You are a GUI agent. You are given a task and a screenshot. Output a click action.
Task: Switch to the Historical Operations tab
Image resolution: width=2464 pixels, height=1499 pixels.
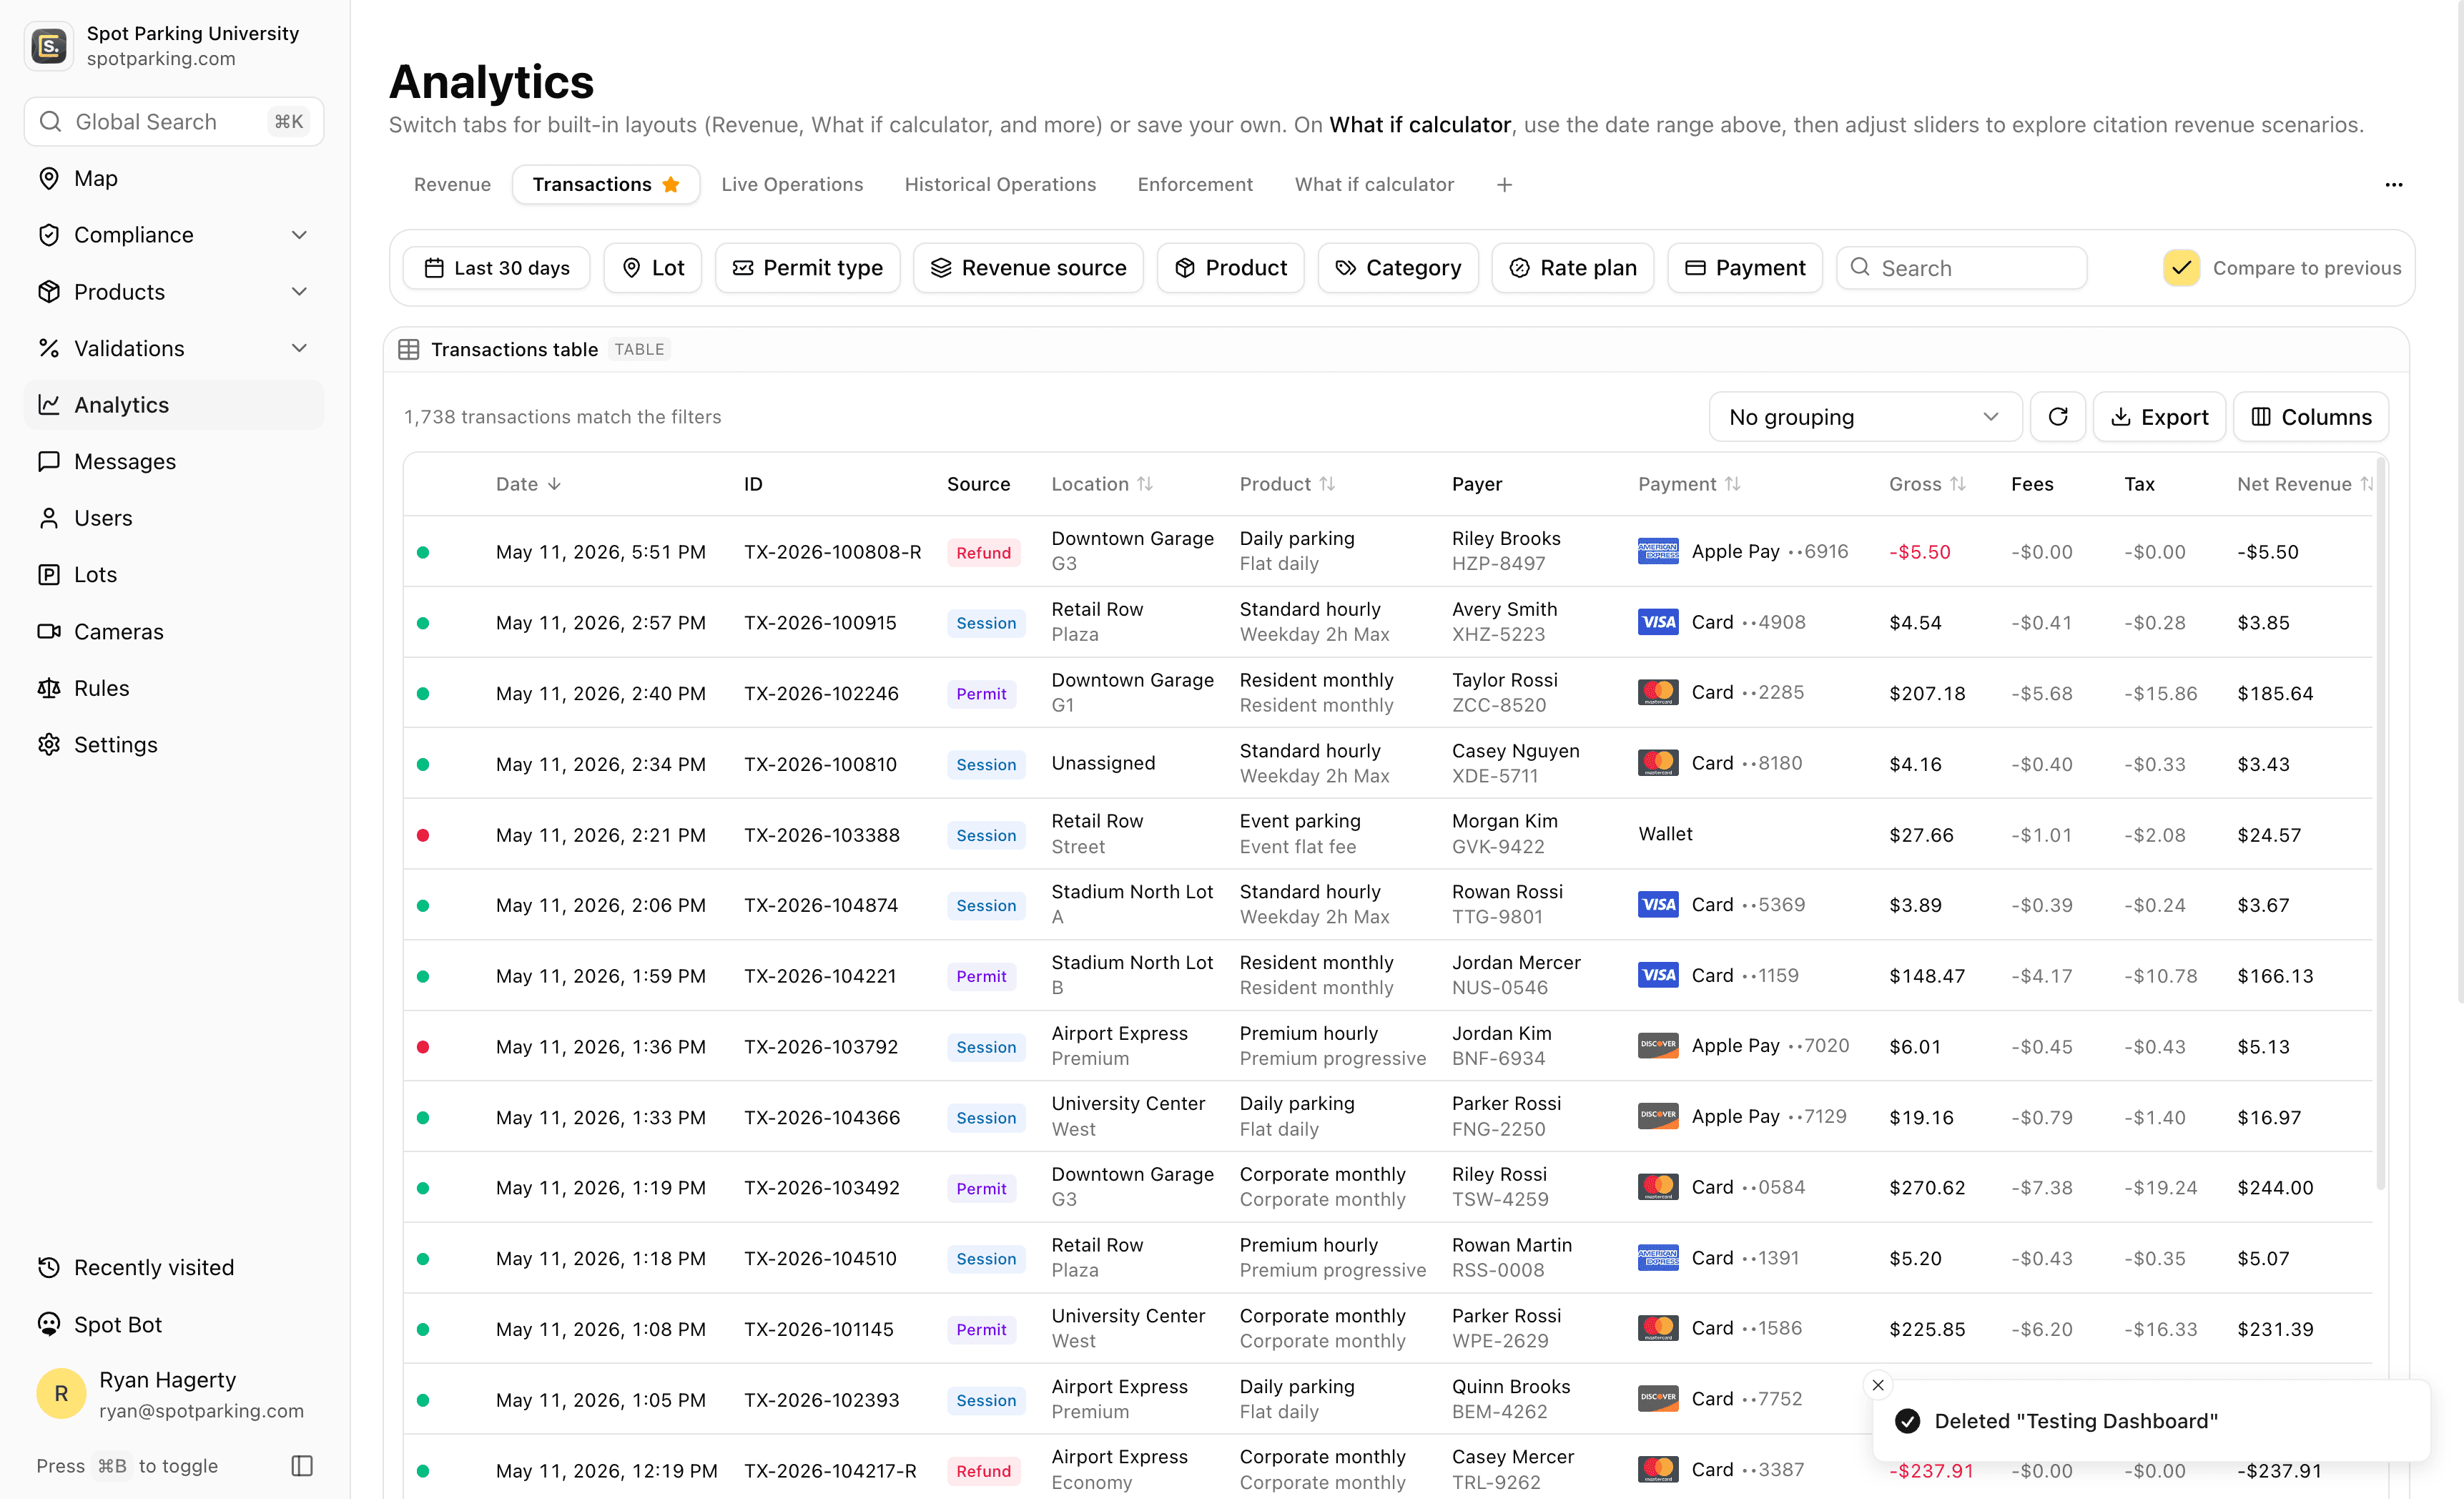(1000, 185)
